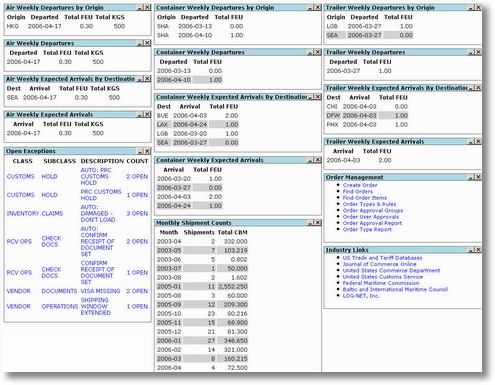Open the CLAIMS subclass link
Image resolution: width=495 pixels, height=385 pixels.
tap(52, 213)
